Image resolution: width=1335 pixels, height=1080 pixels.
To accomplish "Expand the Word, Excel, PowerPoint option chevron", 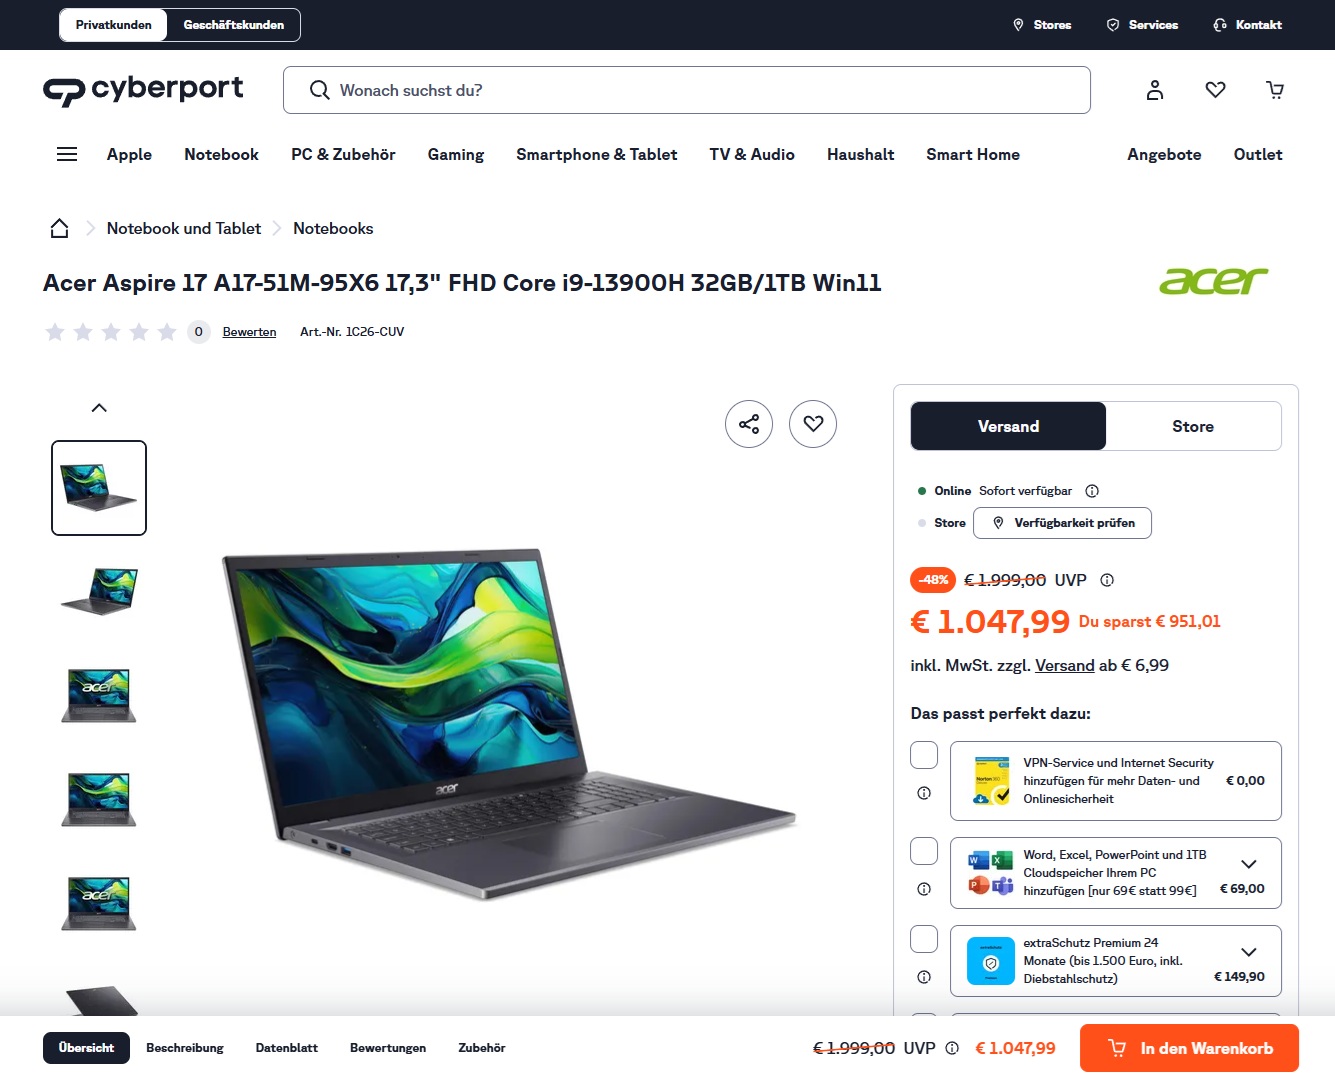I will click(1248, 864).
